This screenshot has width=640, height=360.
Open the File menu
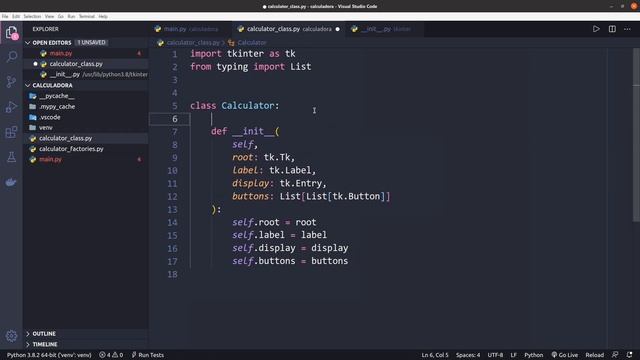pyautogui.click(x=5, y=16)
